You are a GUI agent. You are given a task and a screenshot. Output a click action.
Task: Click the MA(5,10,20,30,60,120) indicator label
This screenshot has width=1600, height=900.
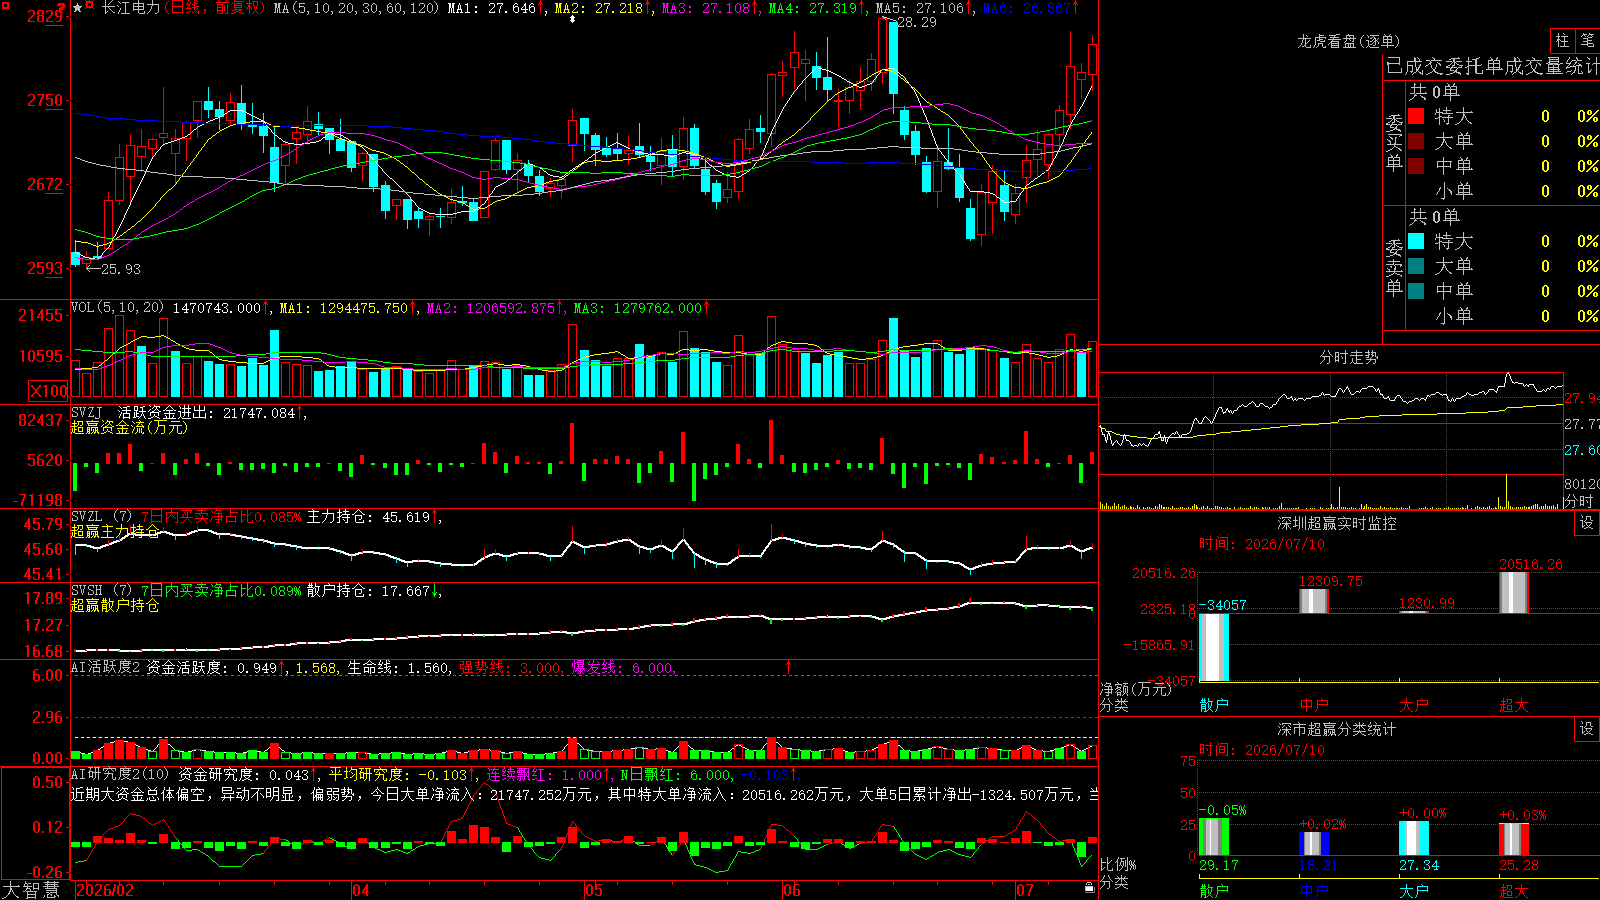[356, 8]
